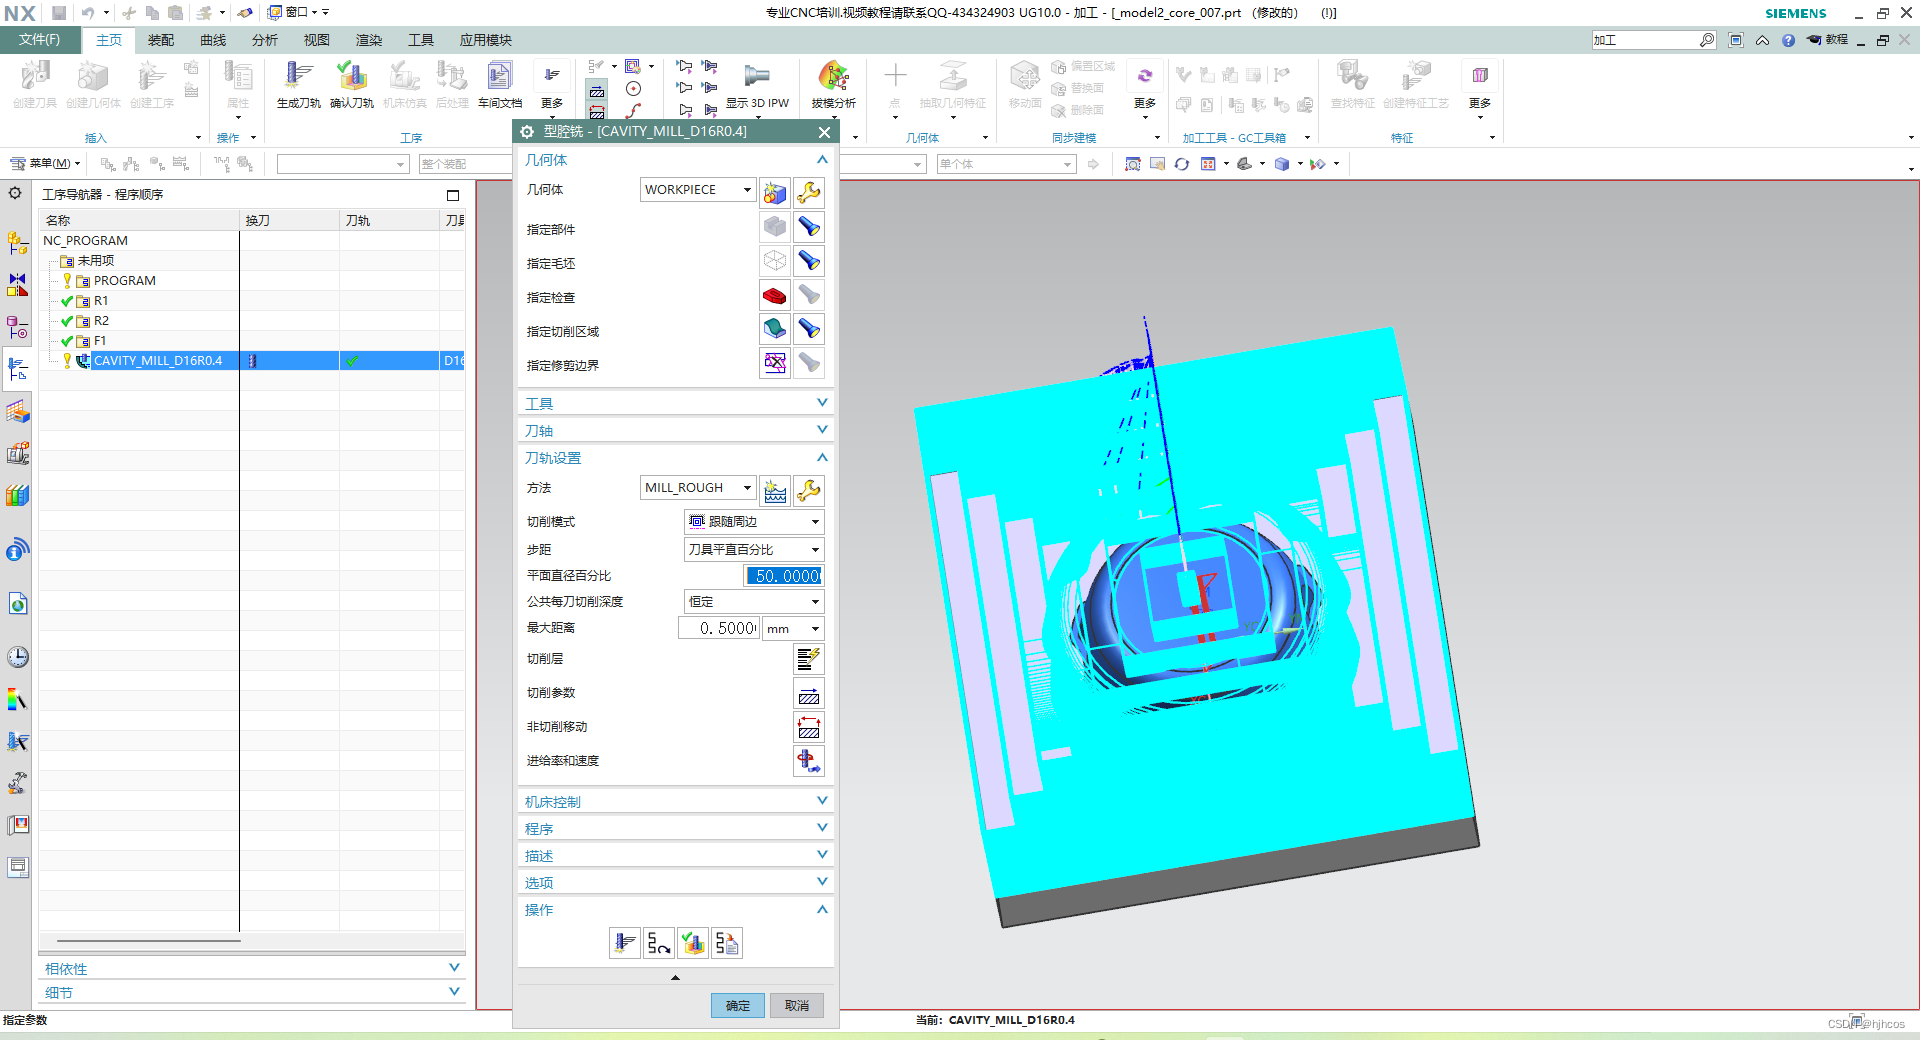Switch to the Assemblies ribbon tab
Screen dimensions: 1920x1040
161,40
